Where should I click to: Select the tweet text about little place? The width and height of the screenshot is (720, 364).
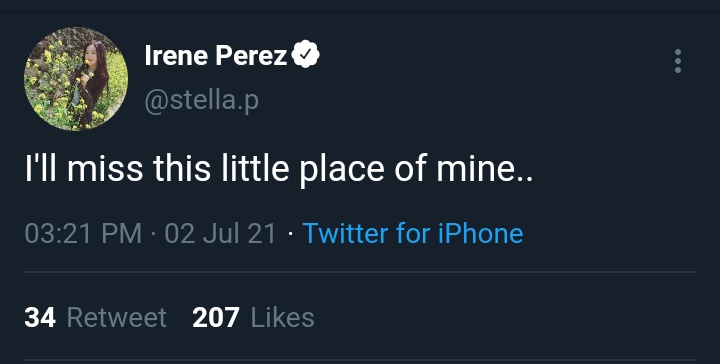(x=279, y=168)
